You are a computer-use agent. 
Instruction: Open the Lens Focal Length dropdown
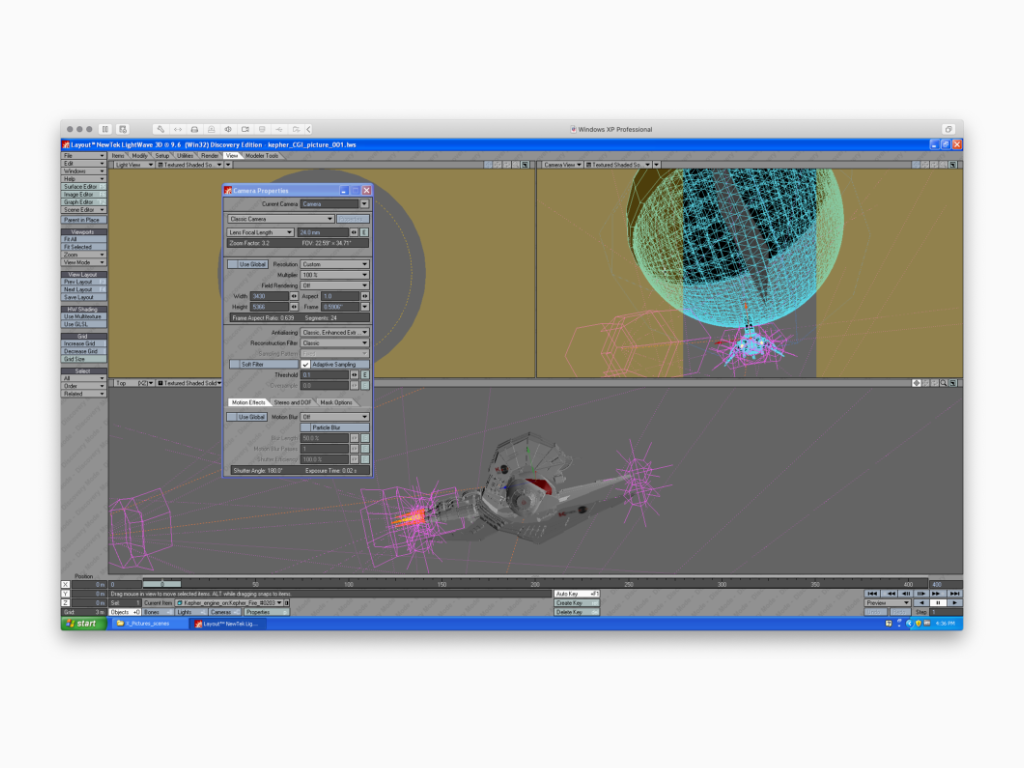[x=261, y=232]
